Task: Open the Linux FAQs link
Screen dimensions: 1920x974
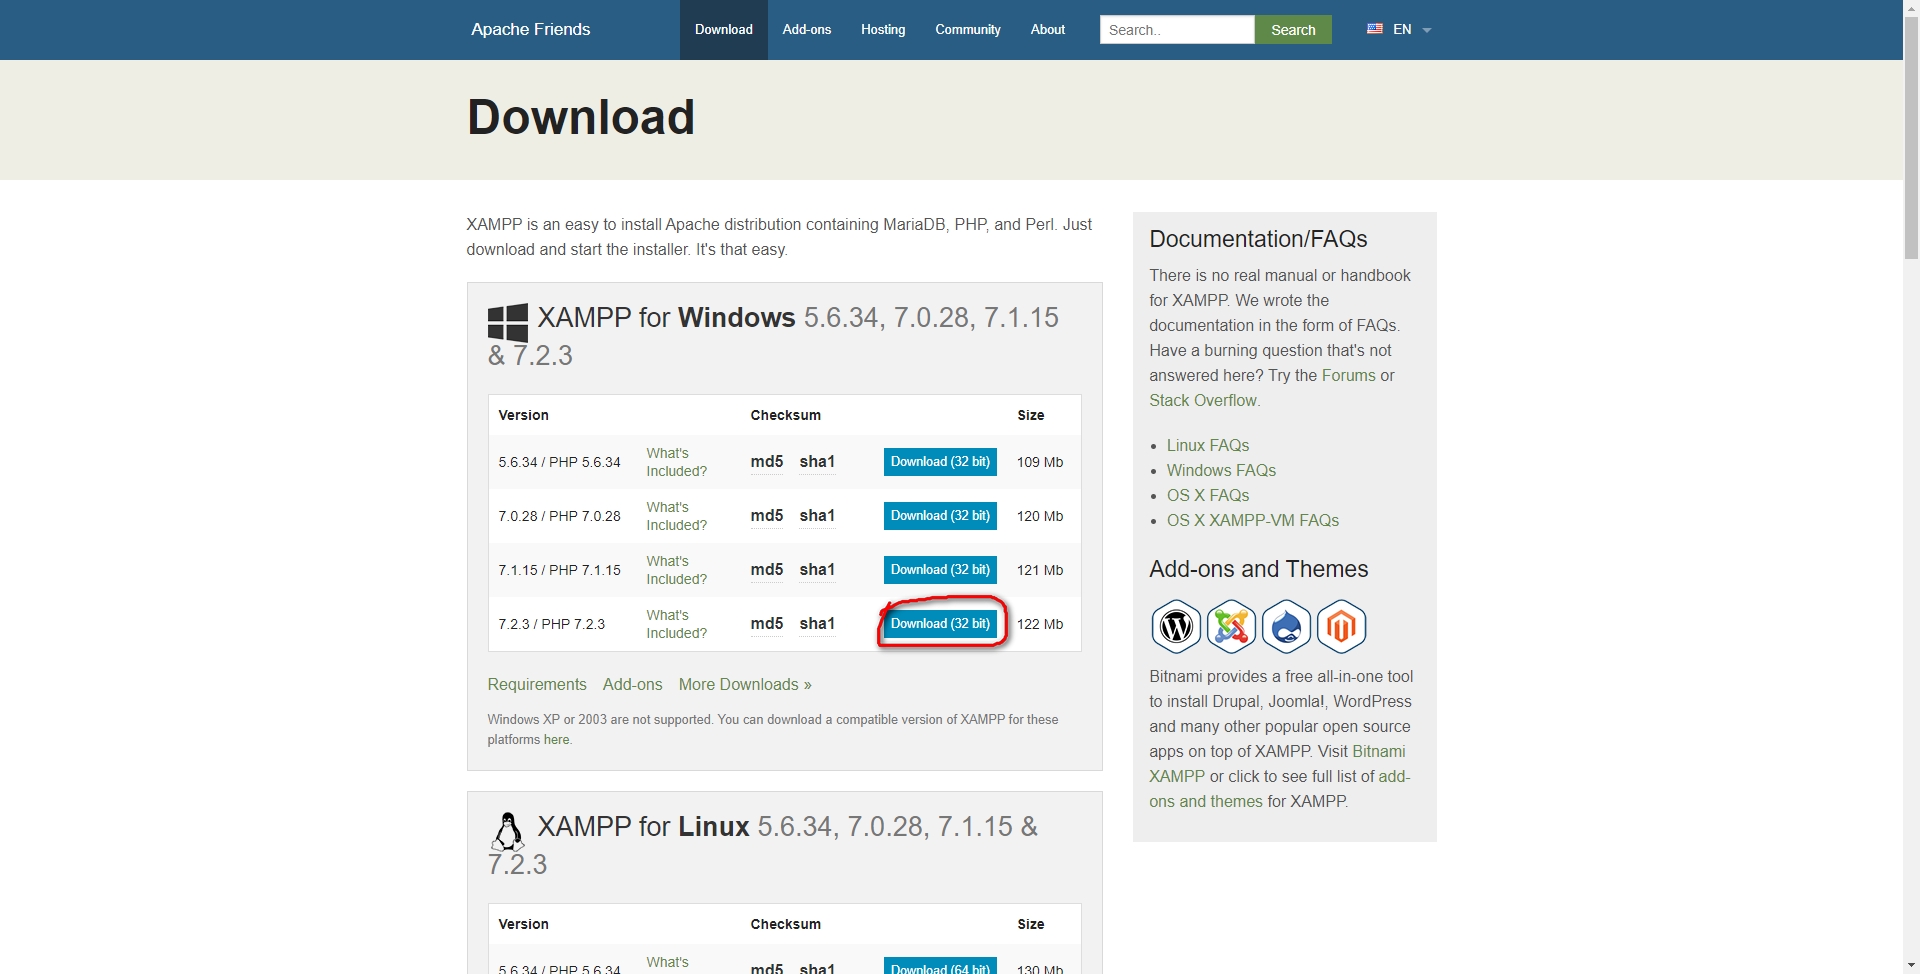Action: (x=1208, y=445)
